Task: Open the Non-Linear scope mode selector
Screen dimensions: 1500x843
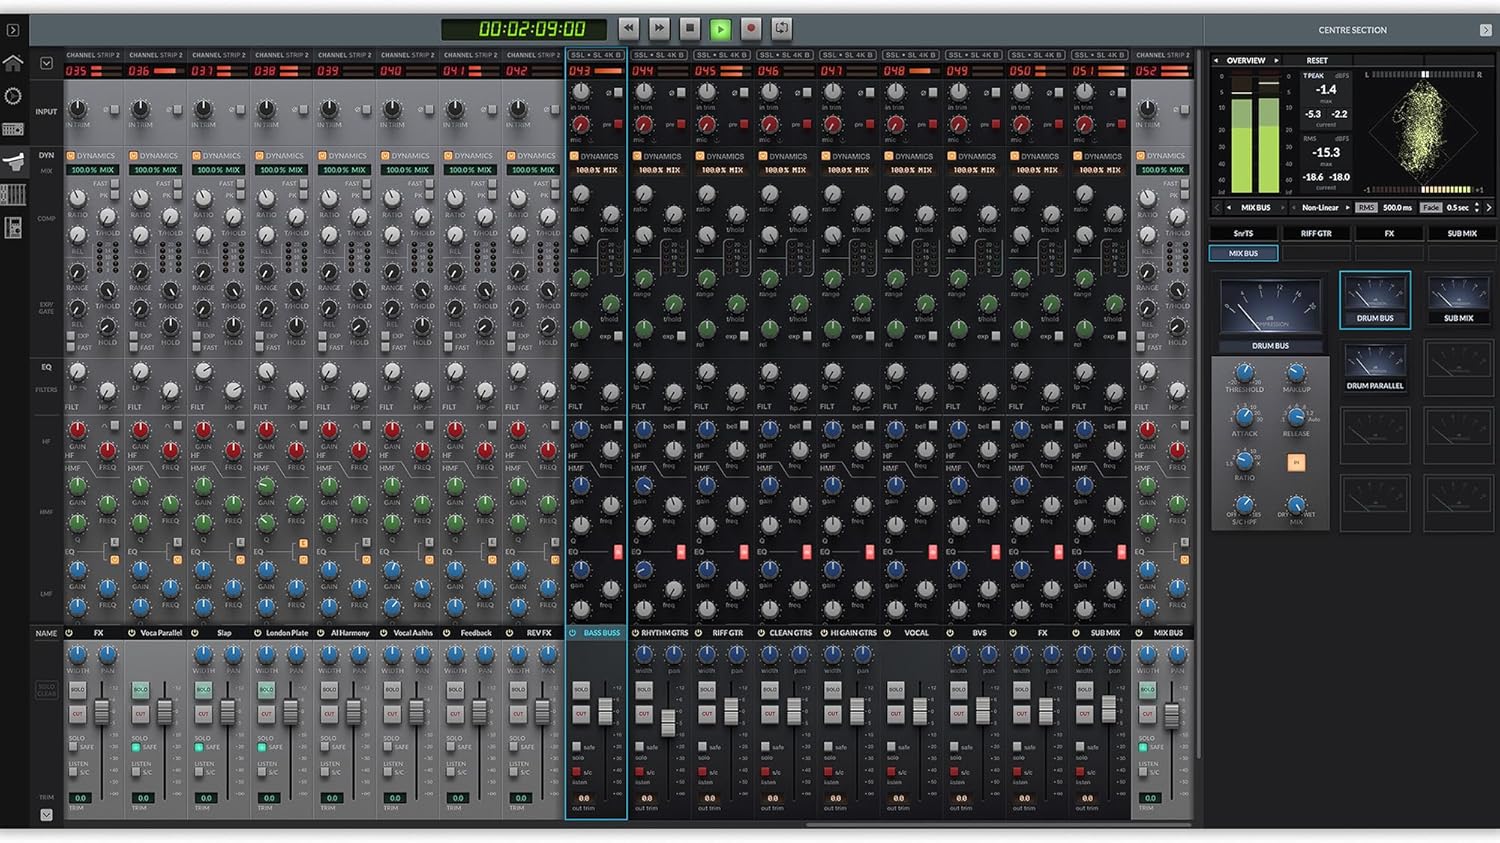Action: point(1322,207)
